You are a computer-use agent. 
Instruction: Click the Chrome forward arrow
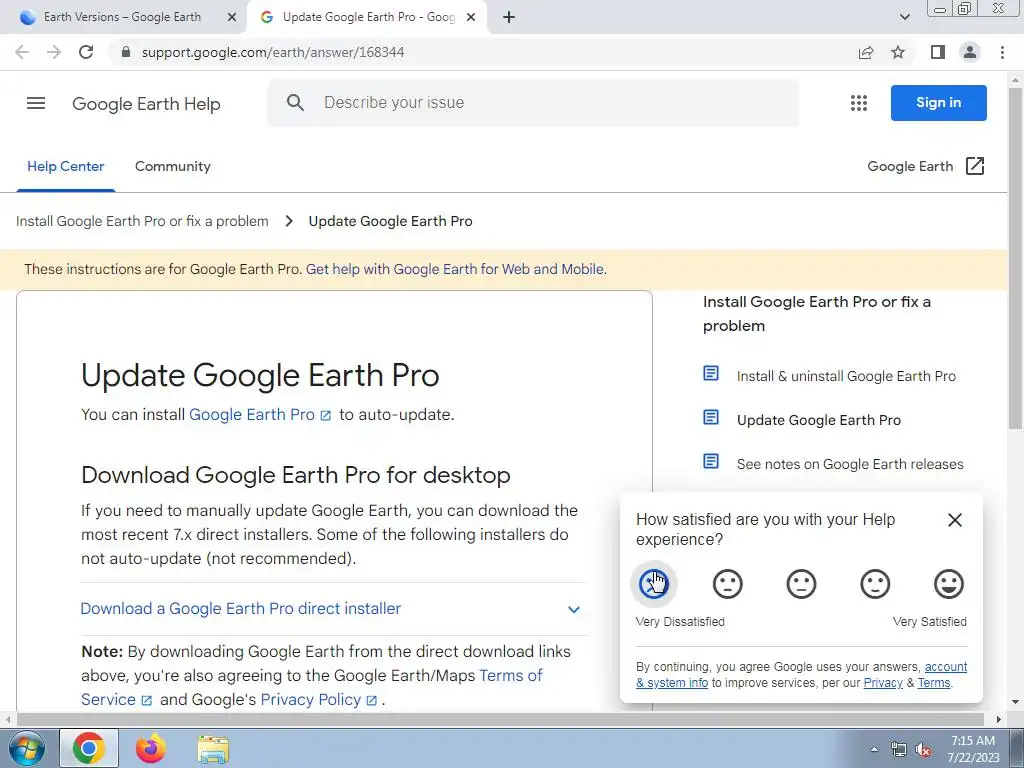tap(54, 52)
